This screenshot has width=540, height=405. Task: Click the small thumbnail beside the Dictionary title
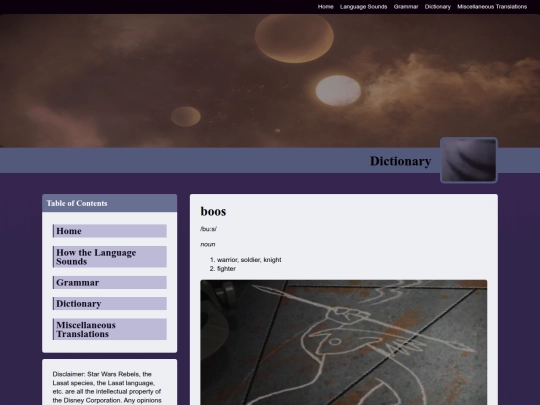point(469,160)
